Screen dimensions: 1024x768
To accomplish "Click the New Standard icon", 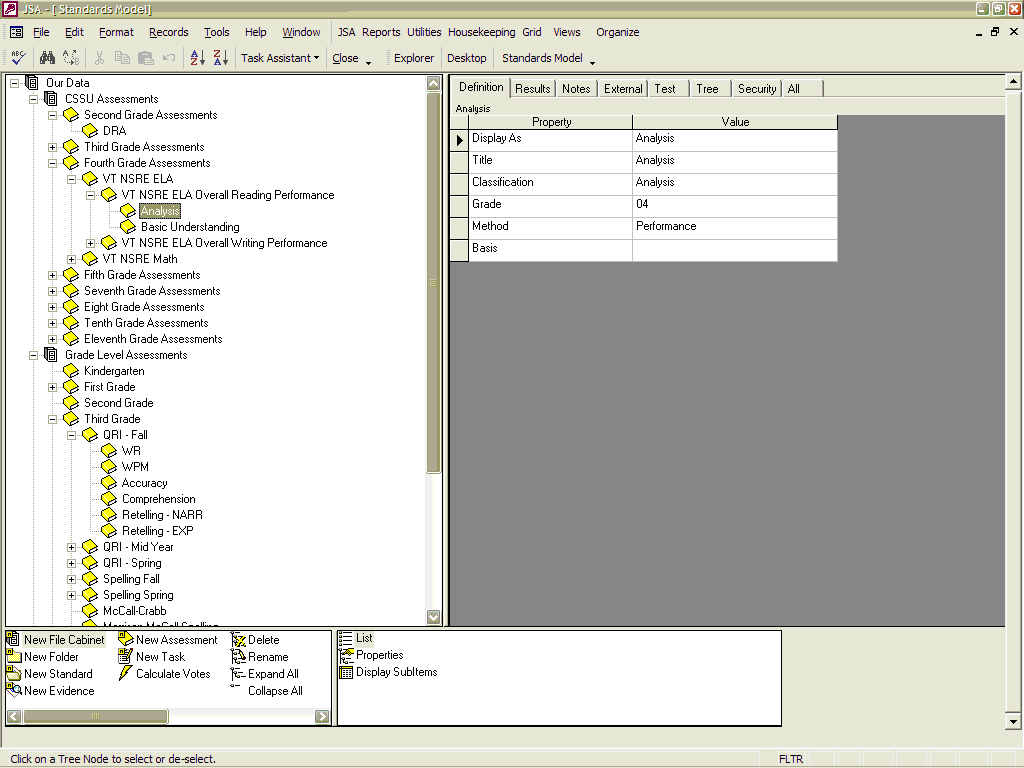I will (14, 673).
